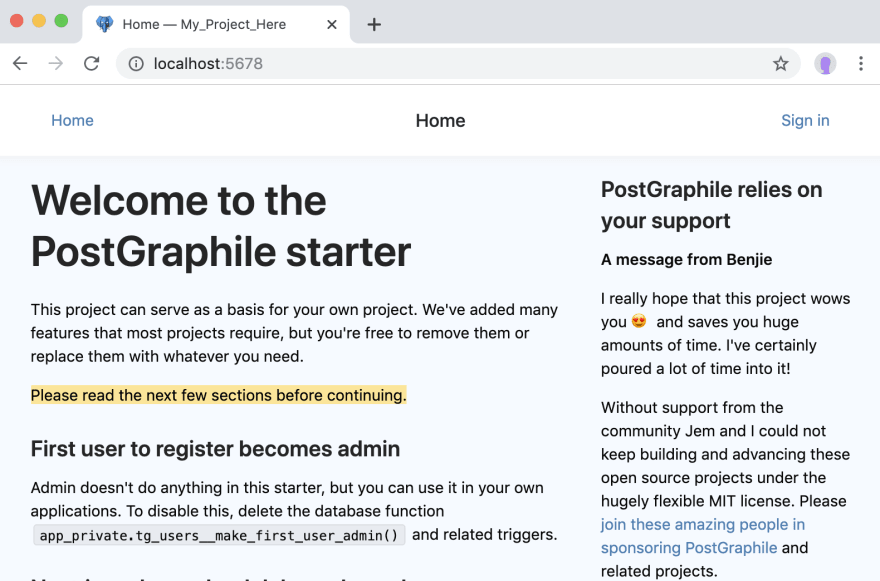The image size is (880, 581).
Task: Click the app_private.tg_users__make_first_user_admin() code snippet
Action: click(219, 535)
